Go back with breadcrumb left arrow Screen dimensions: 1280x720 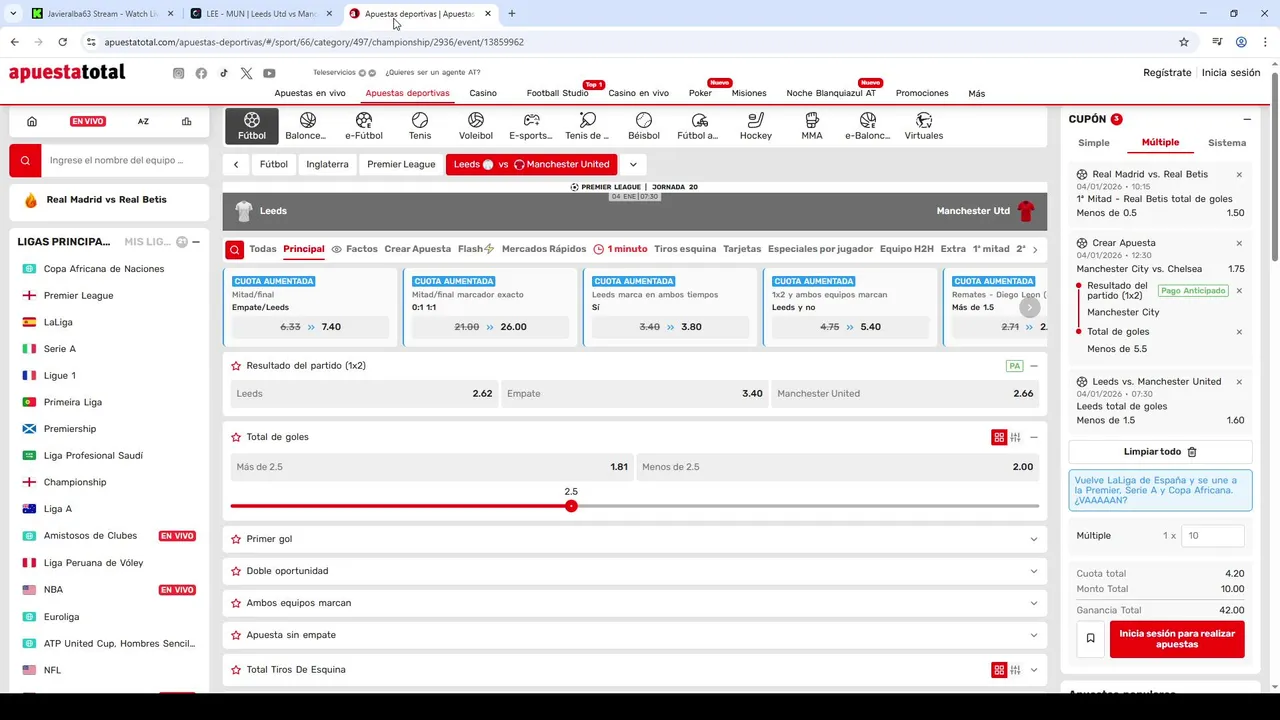pos(236,165)
